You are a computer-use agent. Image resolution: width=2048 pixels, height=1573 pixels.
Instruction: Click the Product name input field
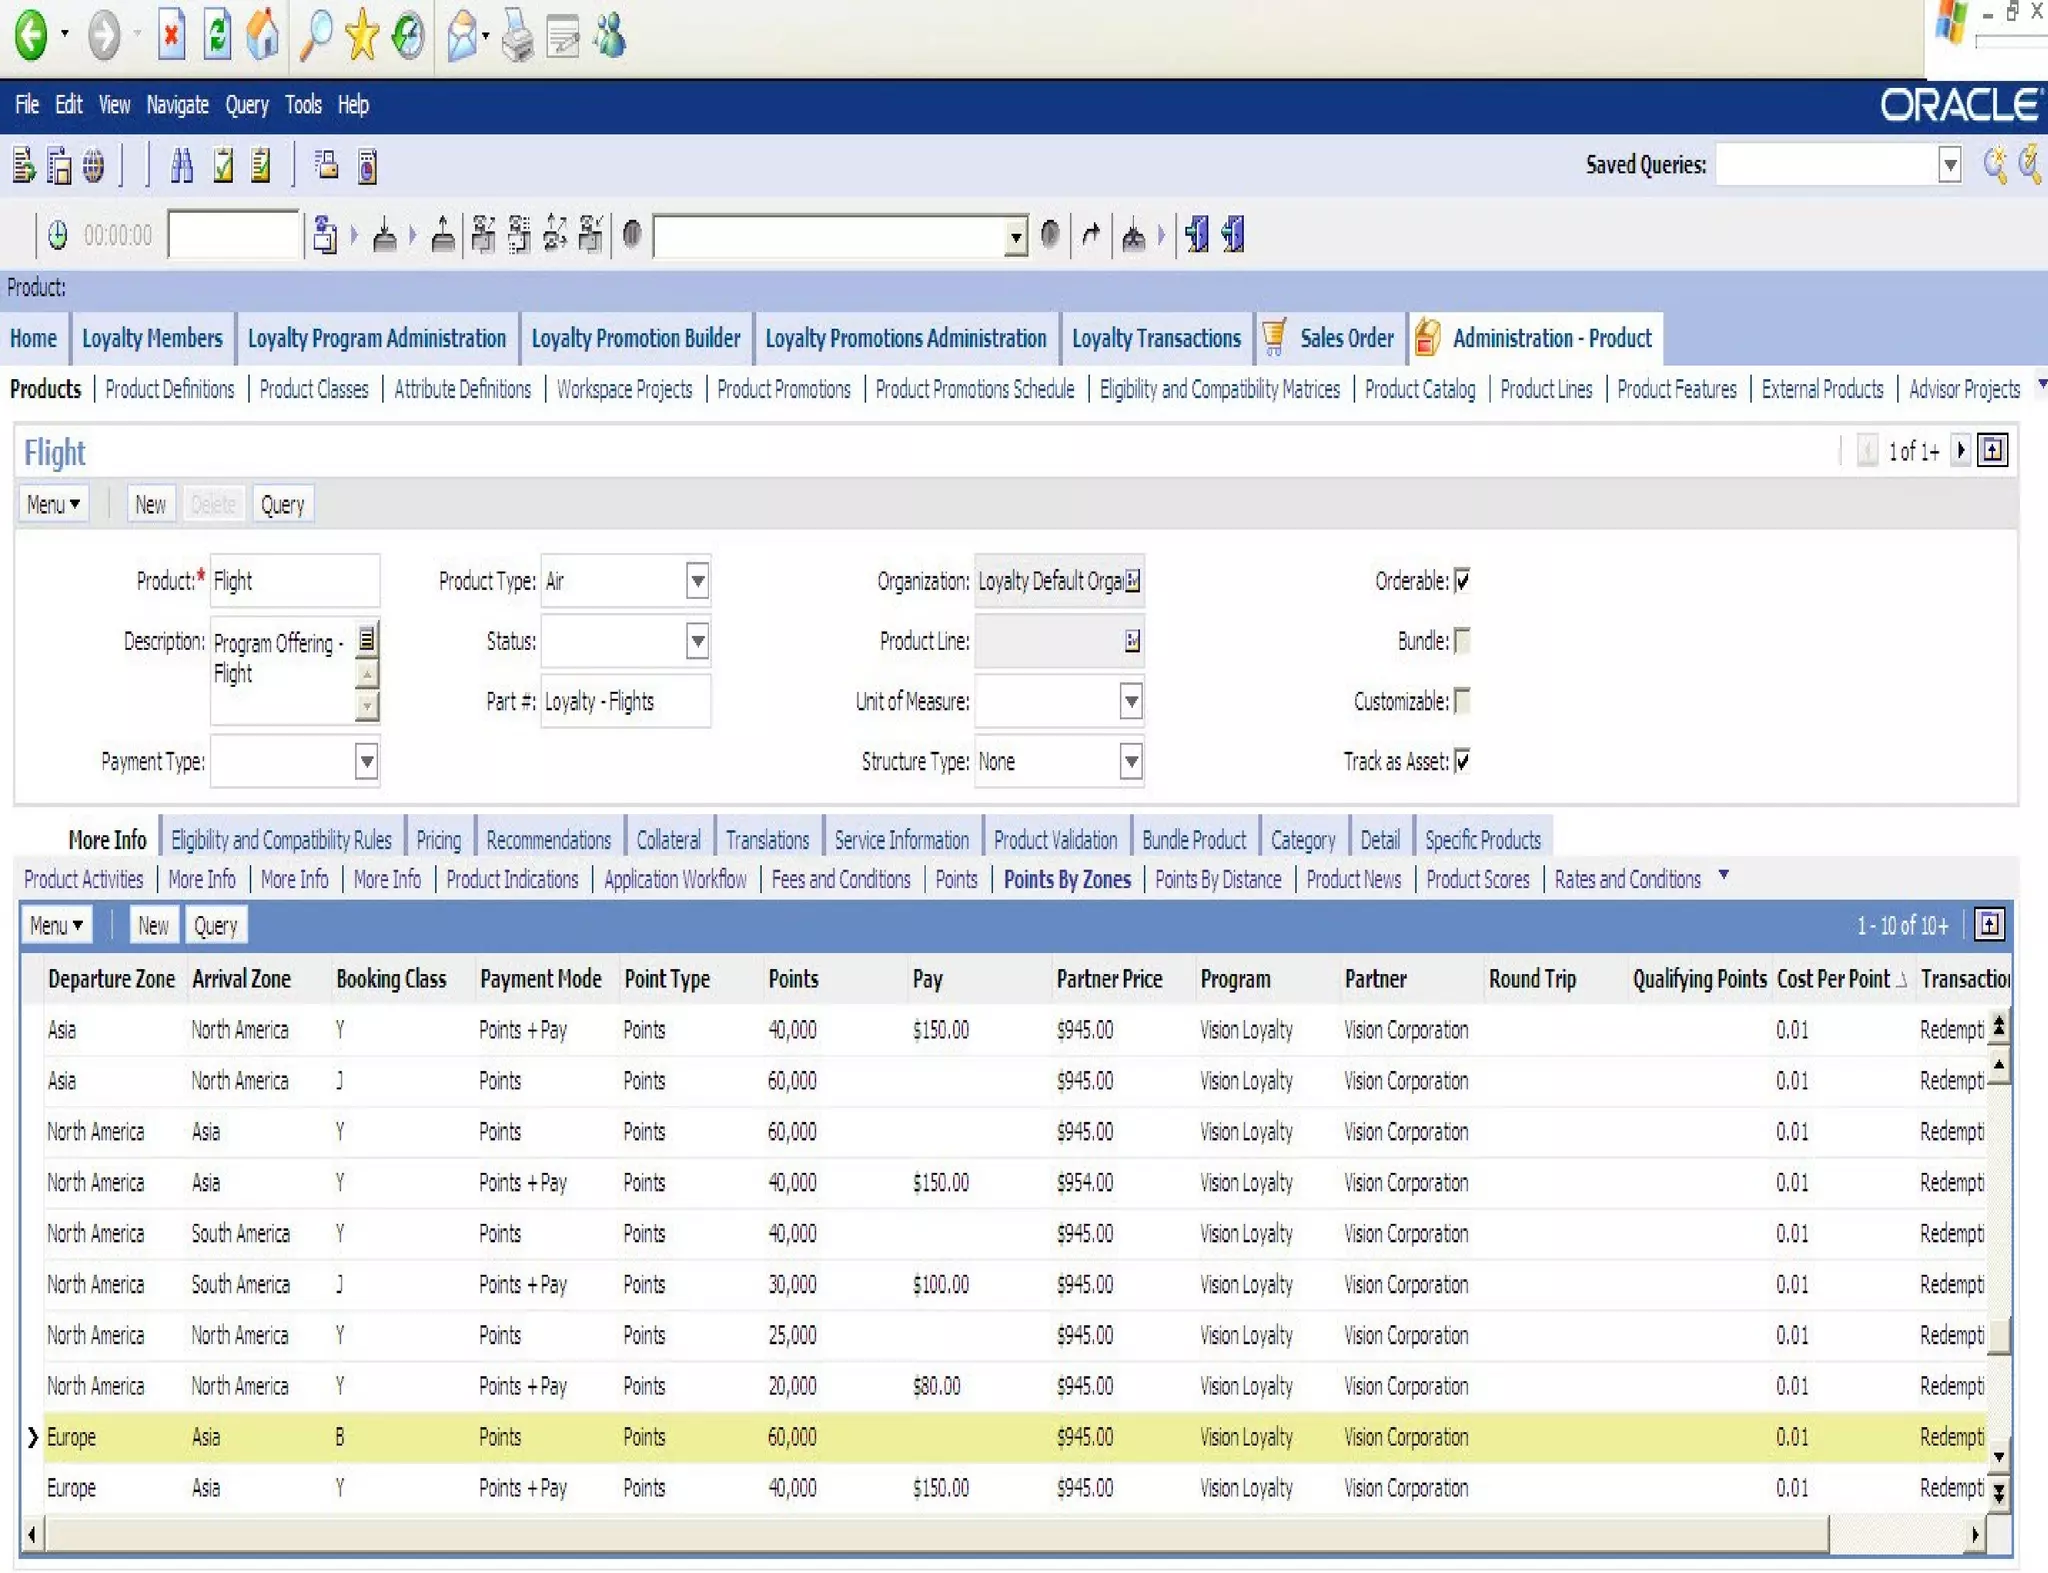[x=294, y=581]
